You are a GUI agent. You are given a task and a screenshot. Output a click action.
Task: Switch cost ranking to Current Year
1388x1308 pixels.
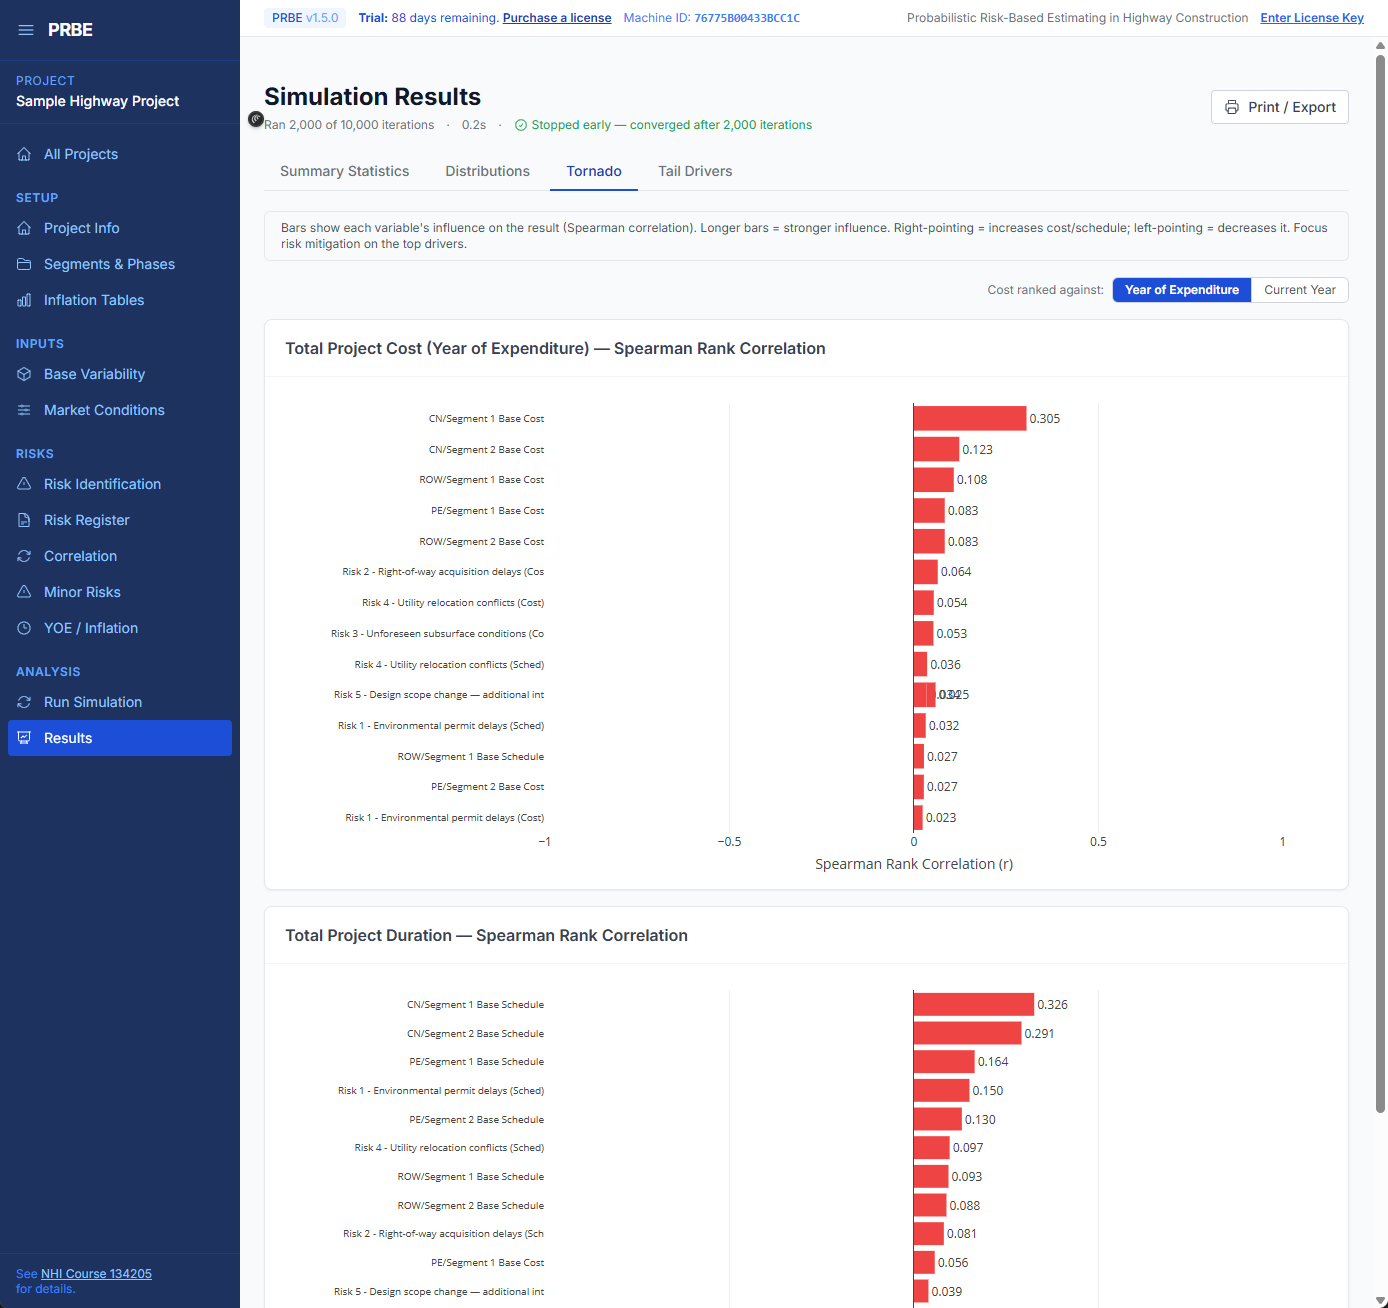pyautogui.click(x=1299, y=290)
